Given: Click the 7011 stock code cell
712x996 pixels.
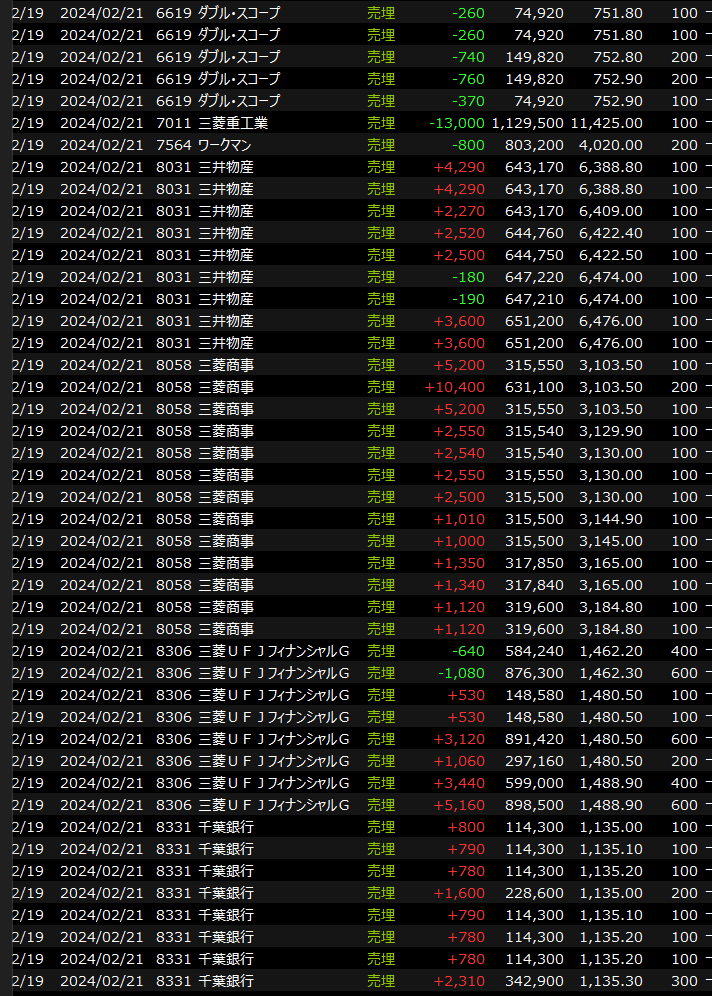Looking at the screenshot, I should (x=172, y=123).
